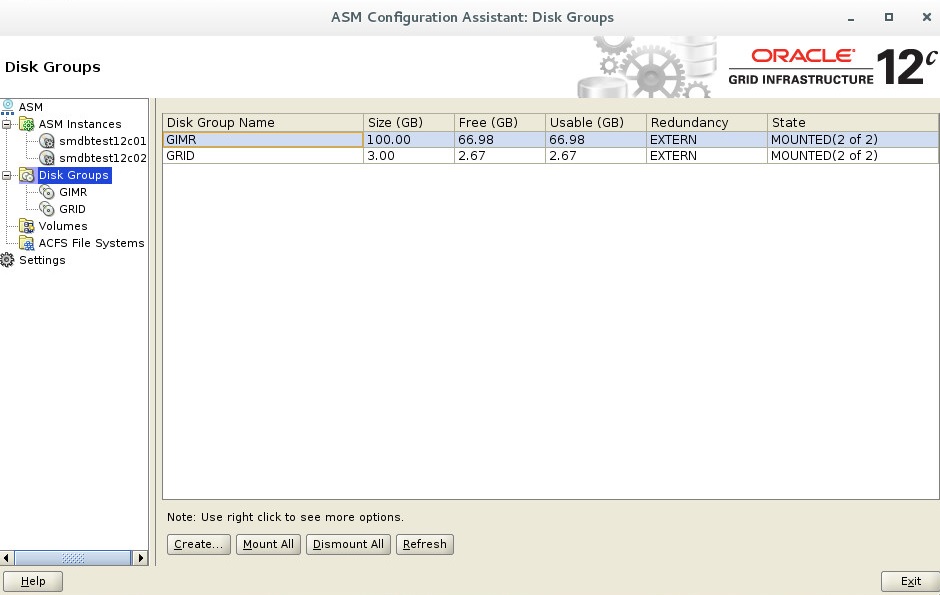940x595 pixels.
Task: Click the 66.98 Free (GB) cell
Action: click(x=500, y=140)
